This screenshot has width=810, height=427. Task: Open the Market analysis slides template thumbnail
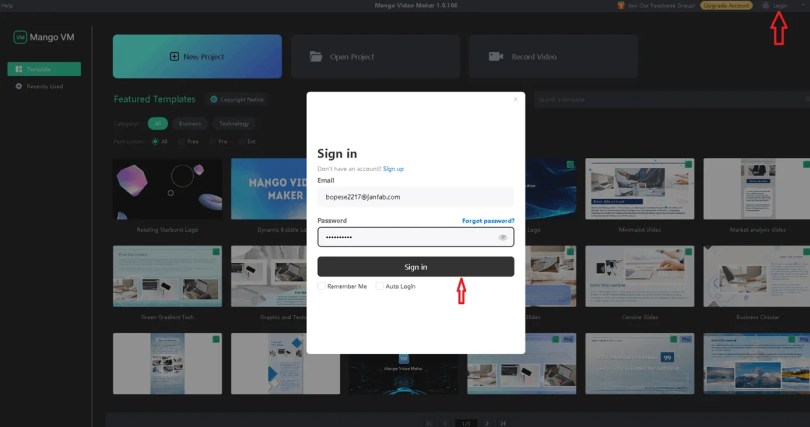(x=757, y=188)
